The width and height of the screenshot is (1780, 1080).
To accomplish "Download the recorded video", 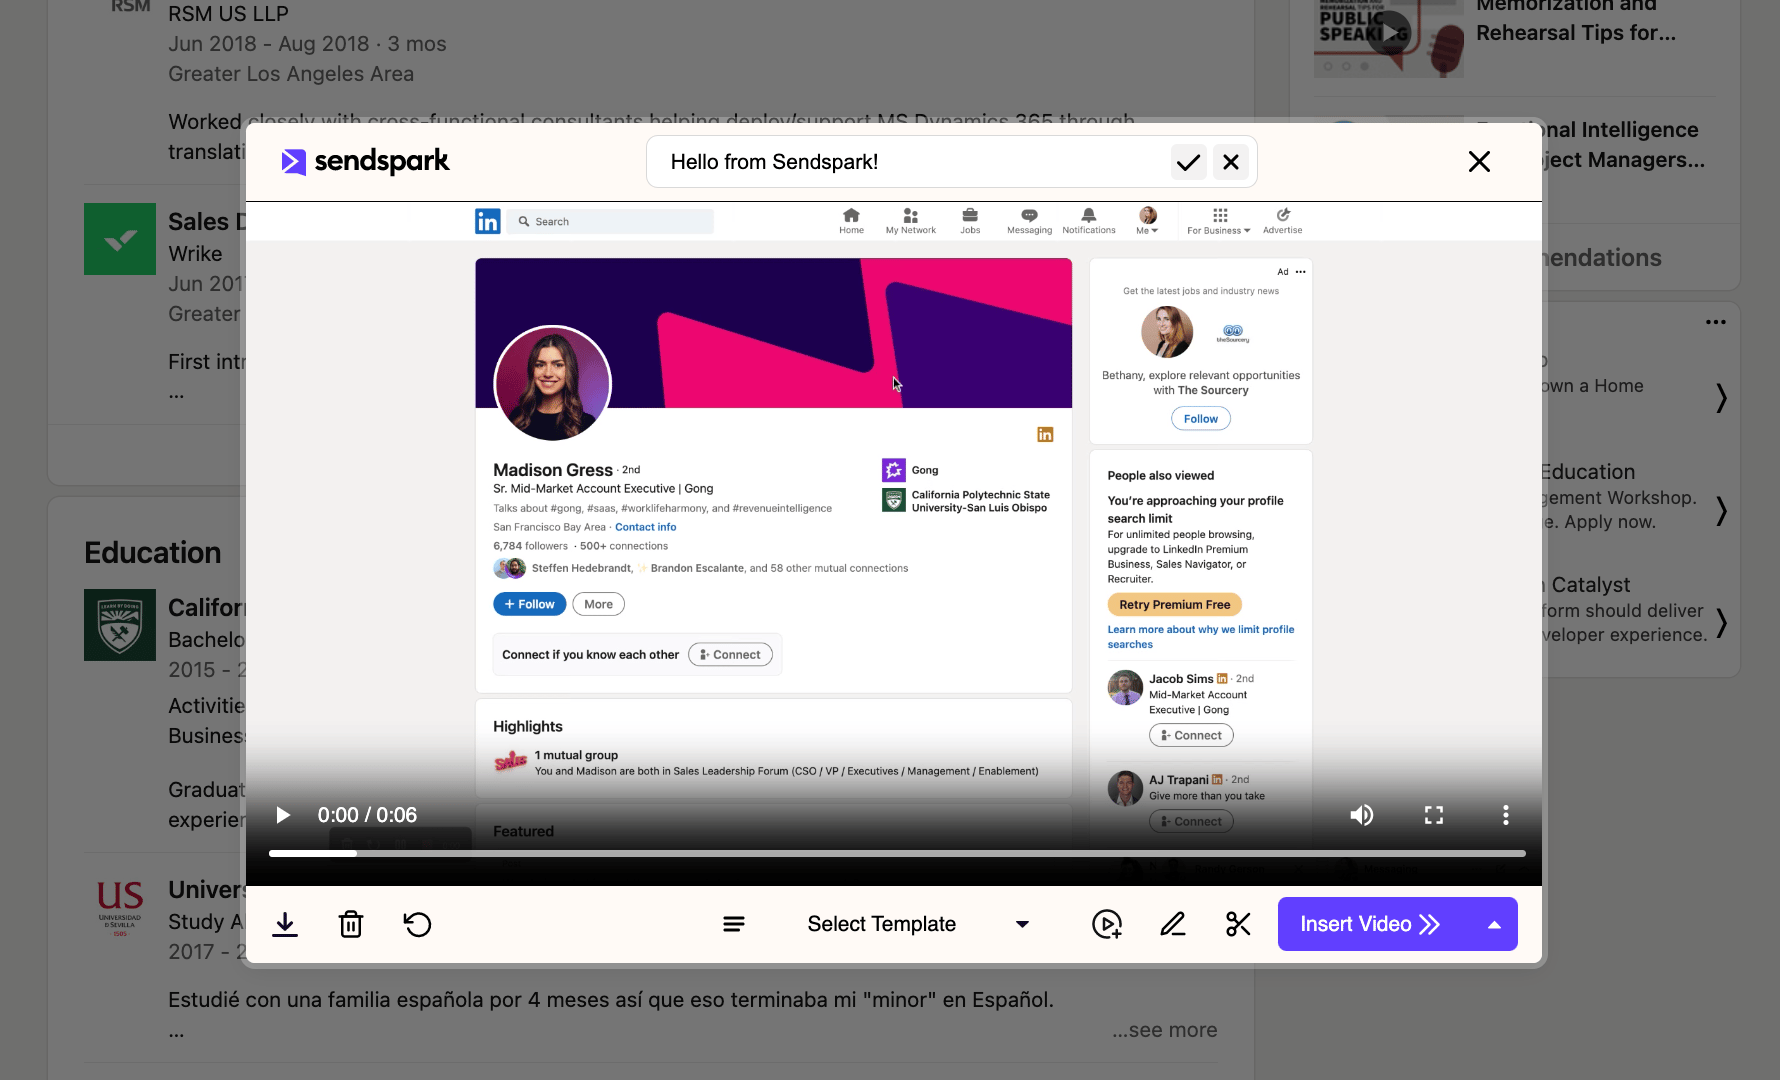I will pyautogui.click(x=285, y=924).
